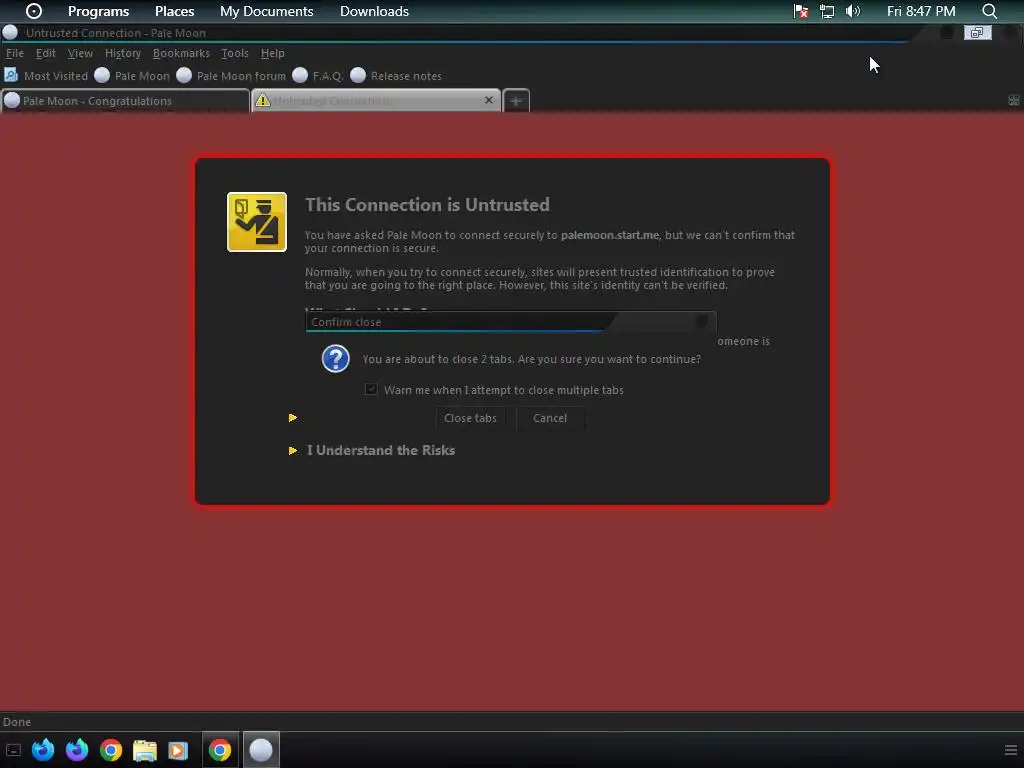Viewport: 1024px width, 768px height.
Task: Open the panel search magnifier icon
Action: (989, 11)
